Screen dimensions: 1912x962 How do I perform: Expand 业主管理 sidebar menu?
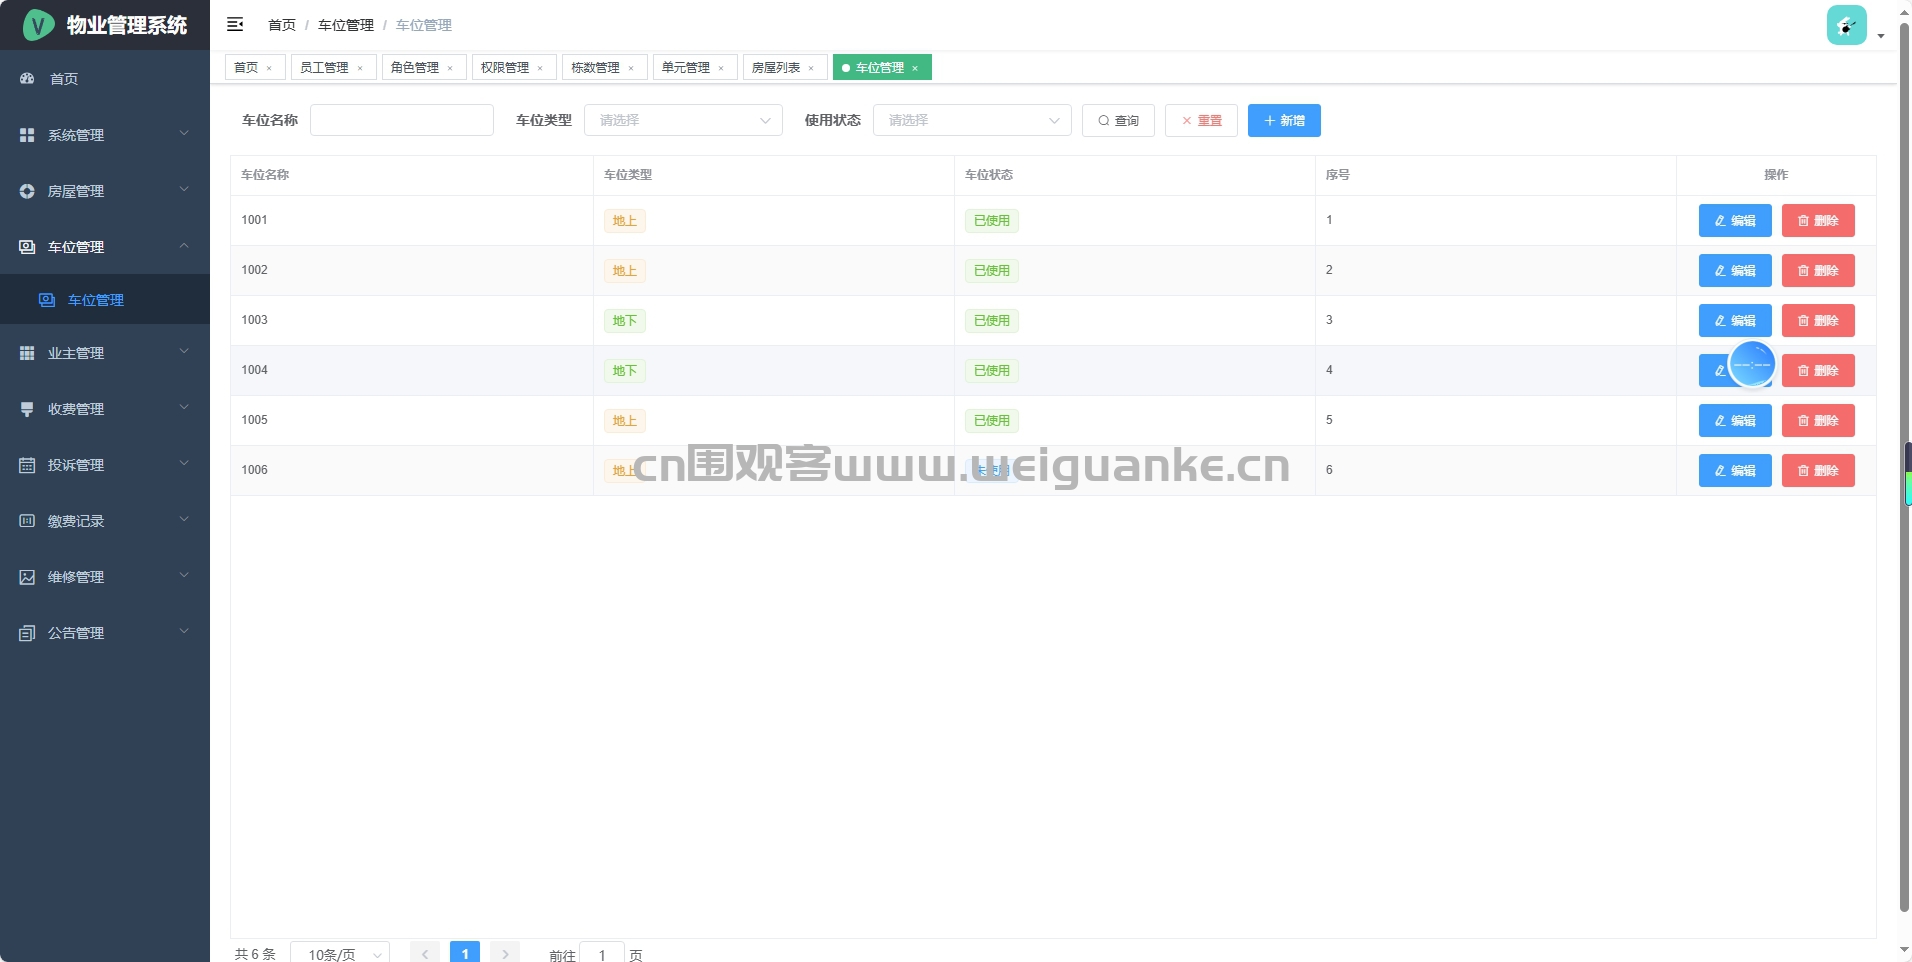pyautogui.click(x=105, y=352)
